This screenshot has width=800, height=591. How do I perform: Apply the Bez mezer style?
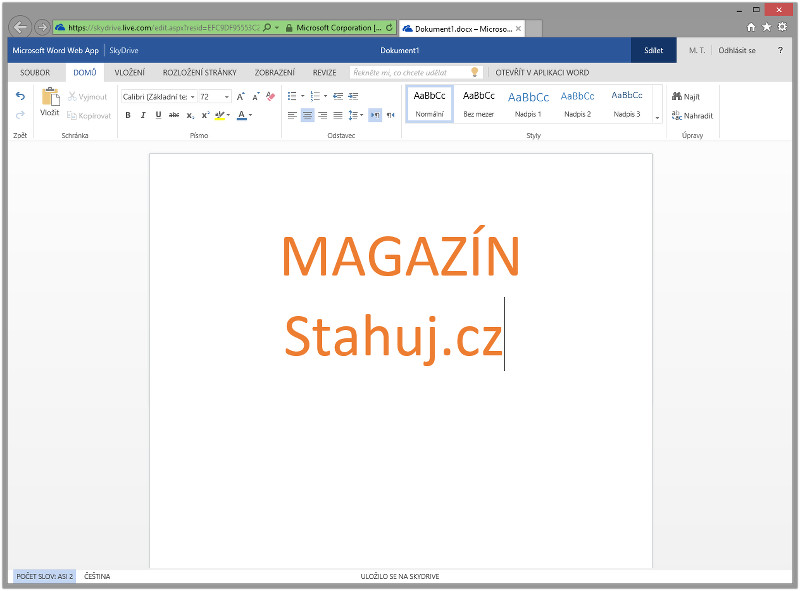click(x=479, y=104)
